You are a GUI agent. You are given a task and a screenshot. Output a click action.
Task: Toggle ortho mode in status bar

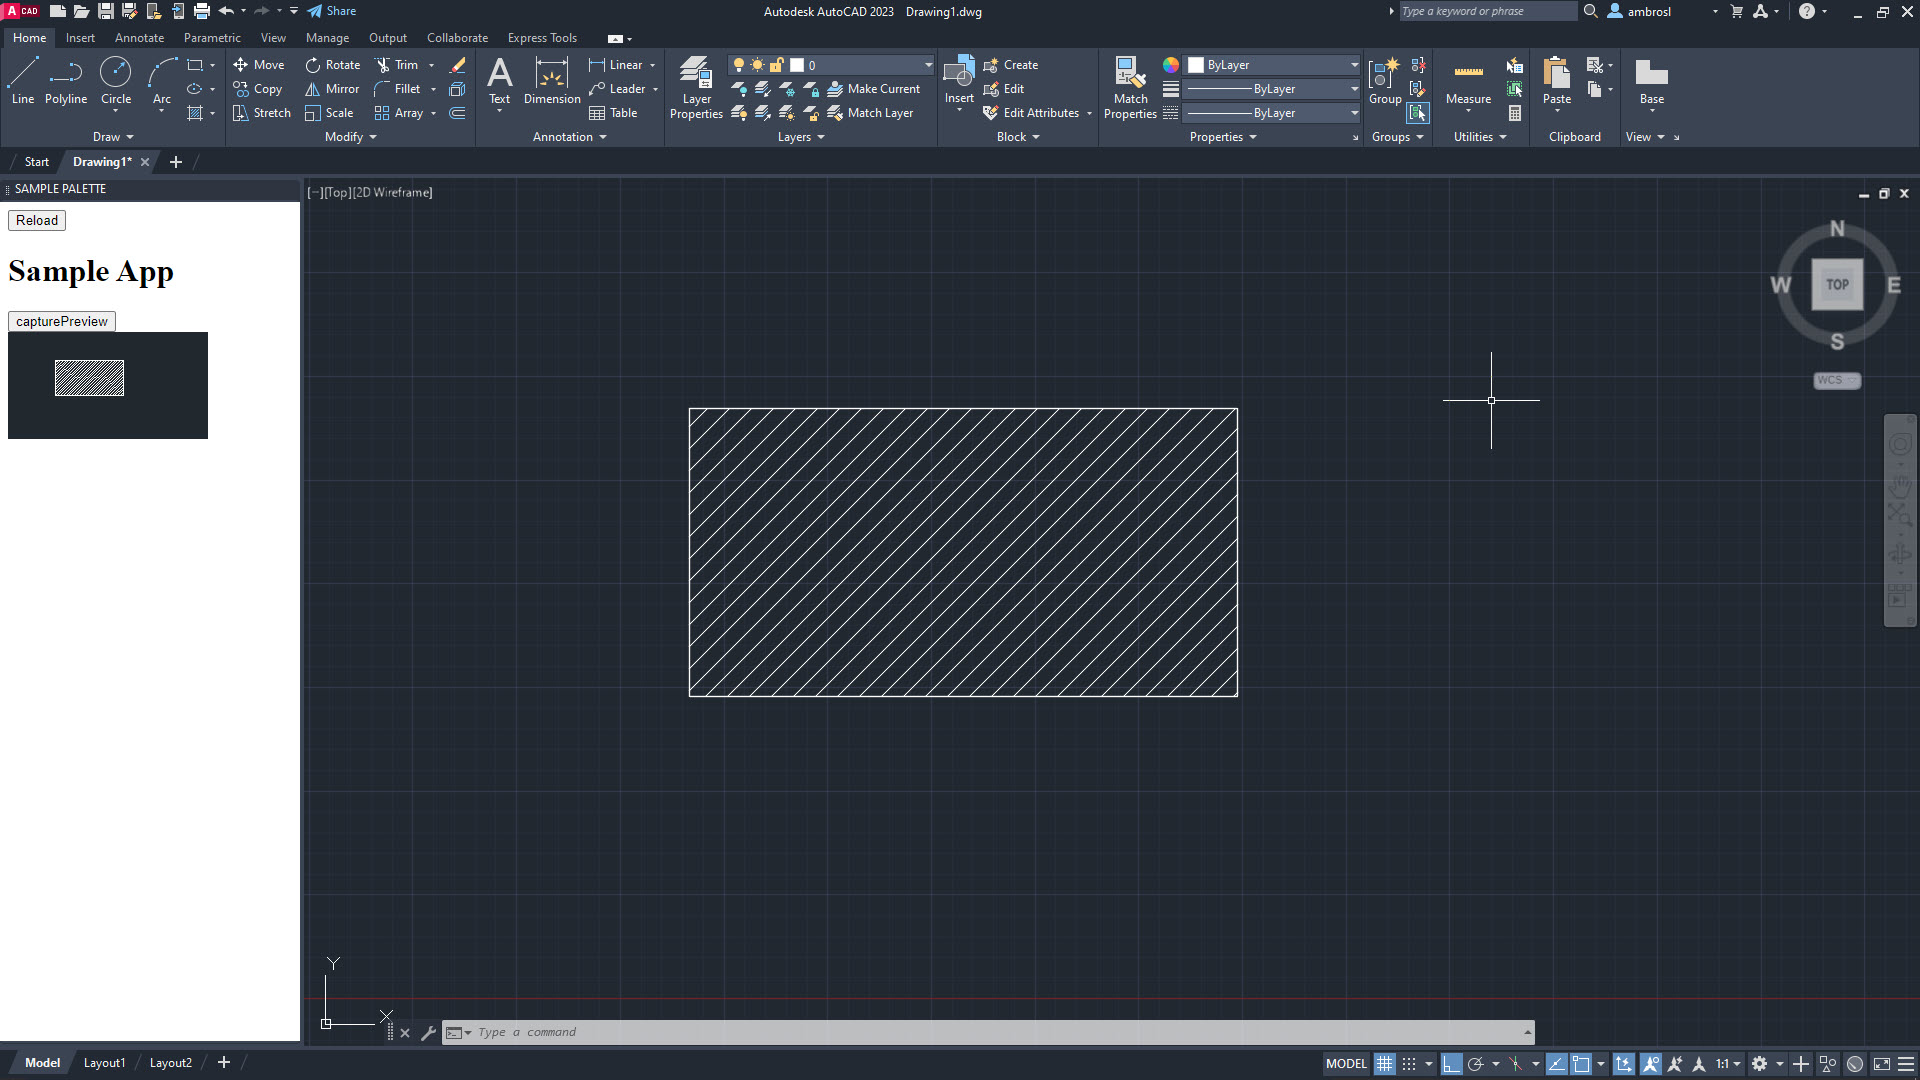pos(1451,1064)
